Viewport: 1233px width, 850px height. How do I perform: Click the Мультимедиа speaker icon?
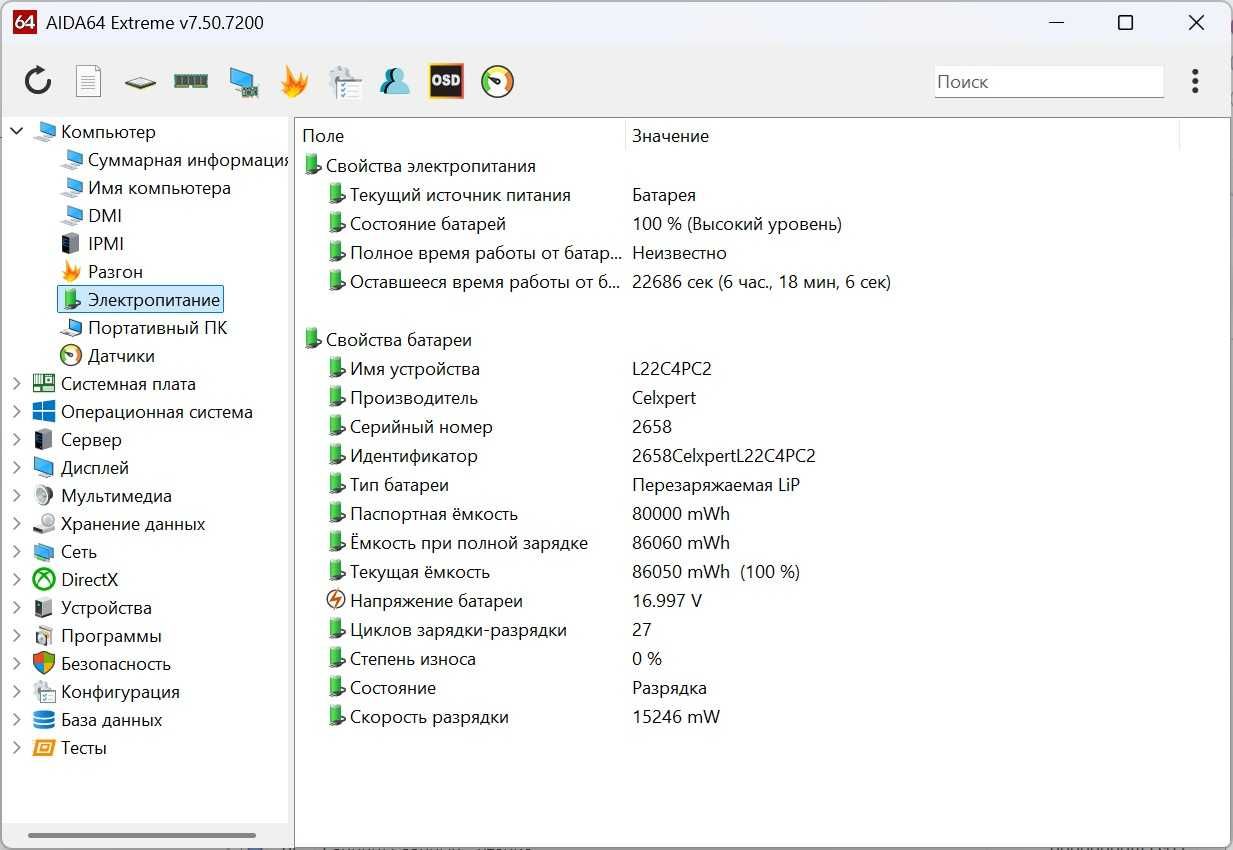(x=43, y=495)
